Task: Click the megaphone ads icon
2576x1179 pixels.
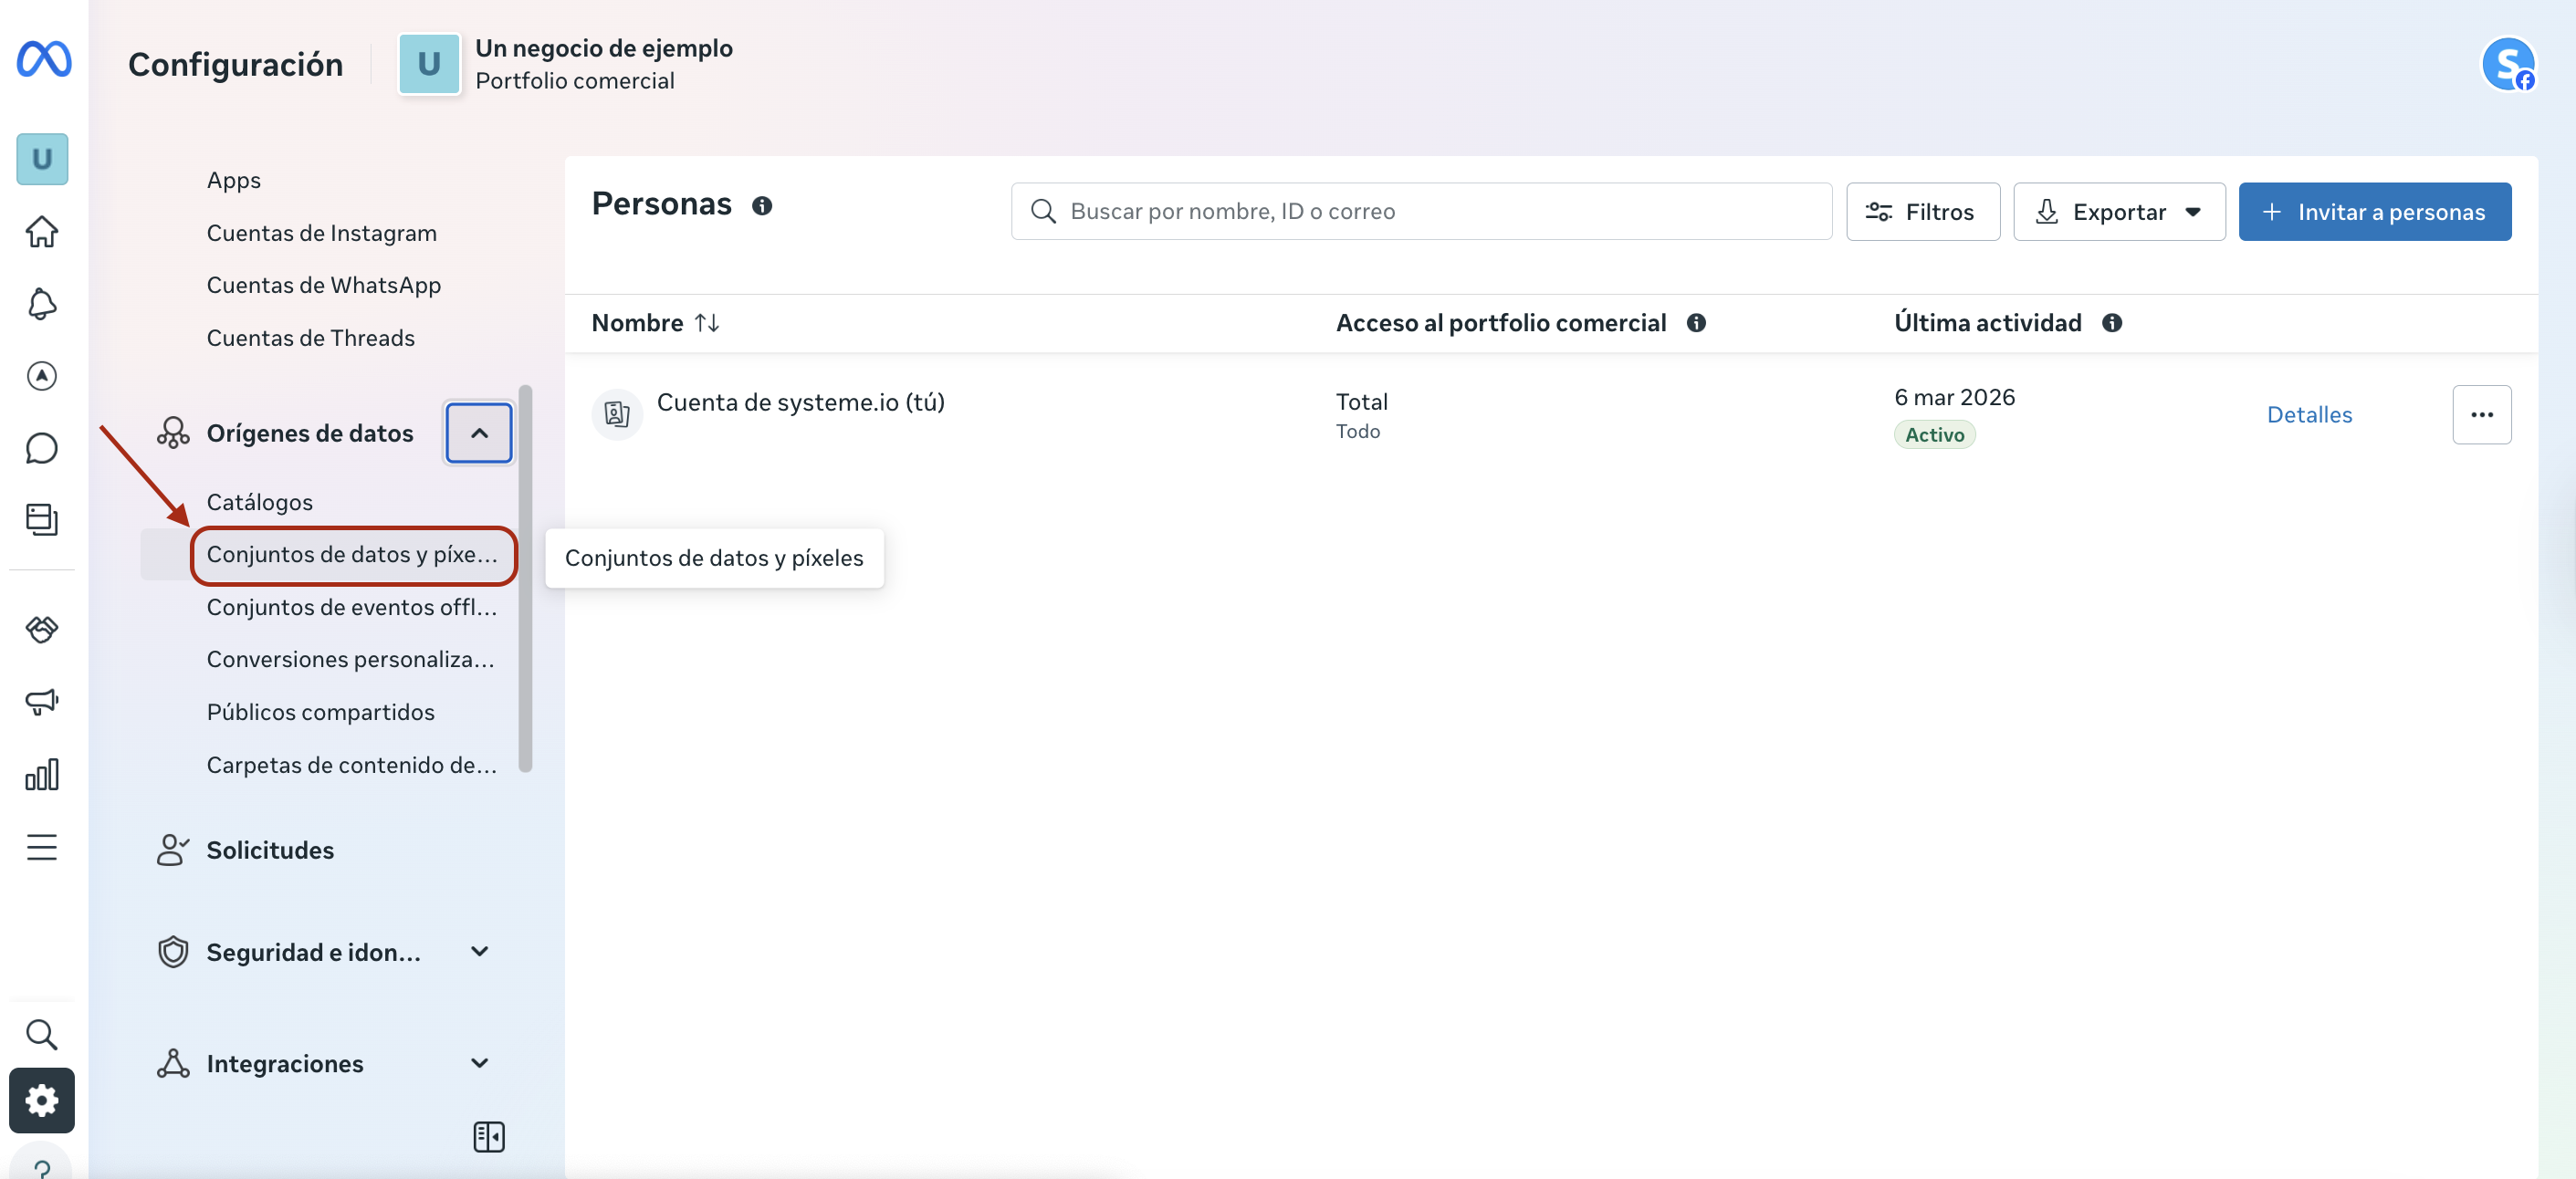Action: click(x=41, y=701)
